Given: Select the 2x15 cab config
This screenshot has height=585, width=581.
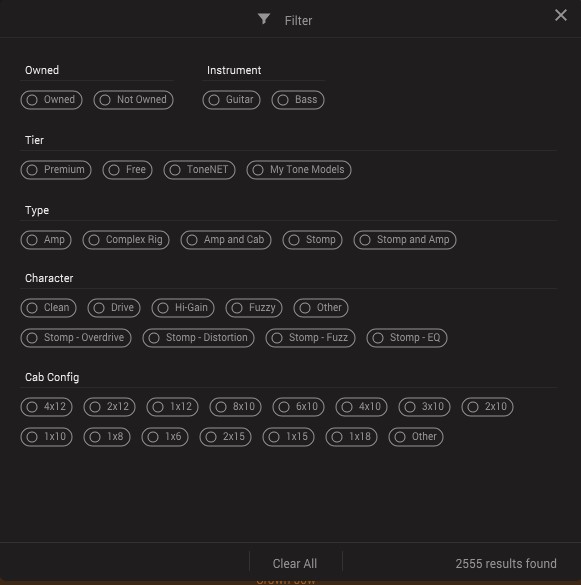Looking at the screenshot, I should [225, 437].
